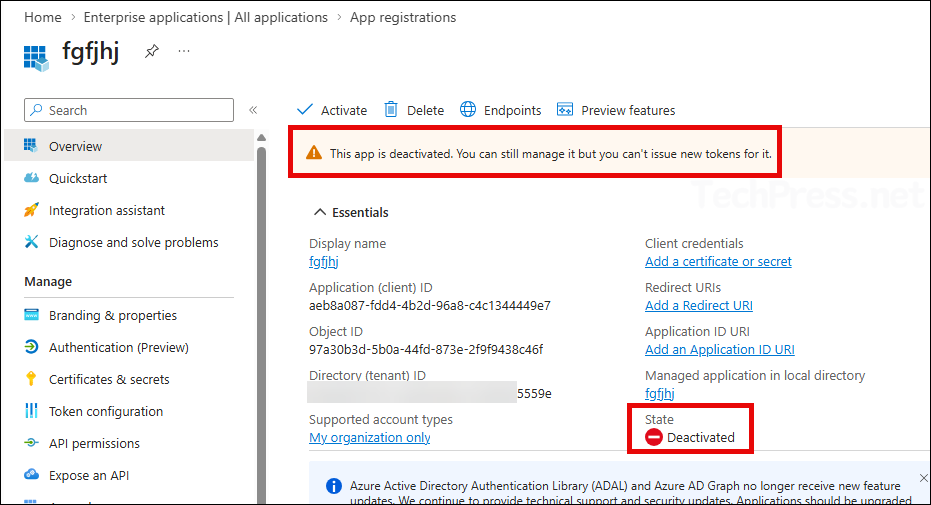
Task: Click the deactivated app warning message
Action: 550,154
